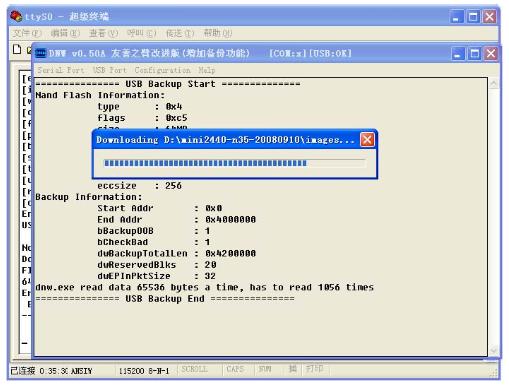Minimize the ttyS0 HyperTerminal window
The image size is (509, 386).
(x=456, y=17)
